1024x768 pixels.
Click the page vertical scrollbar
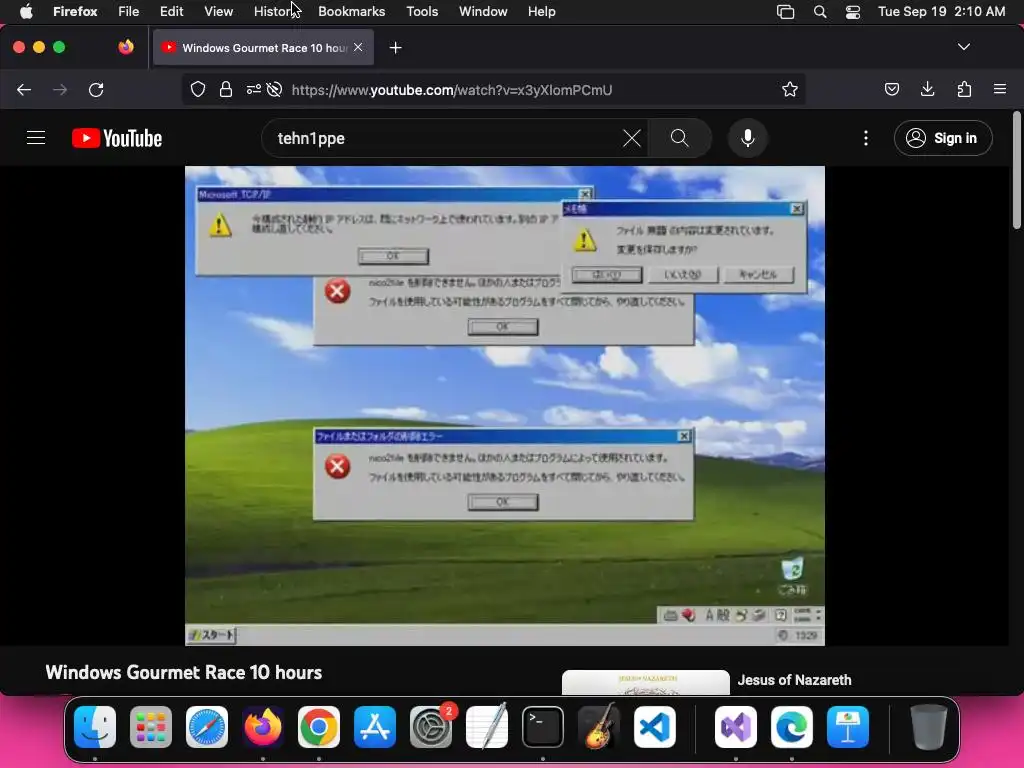1016,171
